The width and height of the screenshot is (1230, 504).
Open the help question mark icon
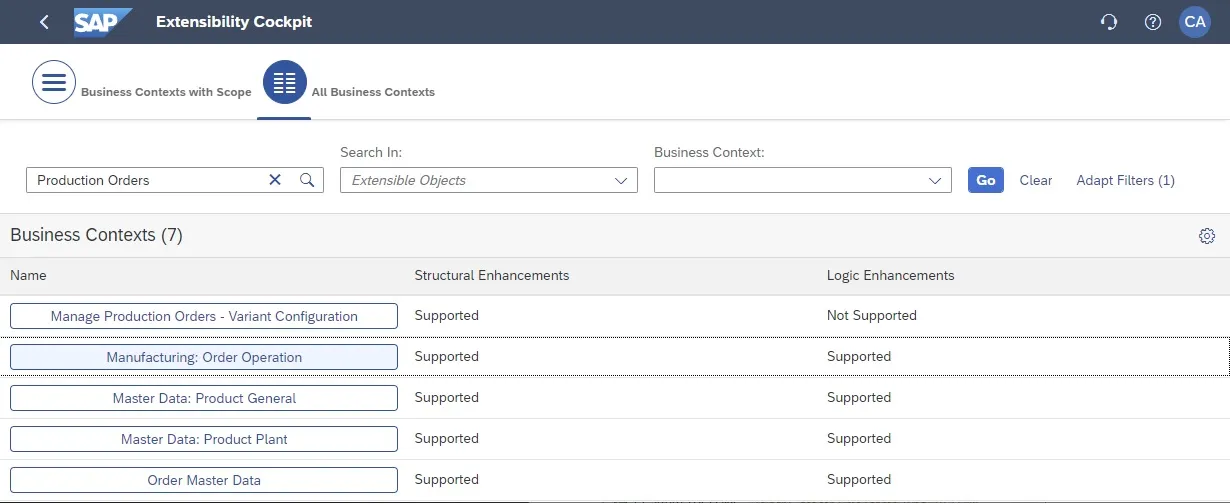click(x=1153, y=22)
